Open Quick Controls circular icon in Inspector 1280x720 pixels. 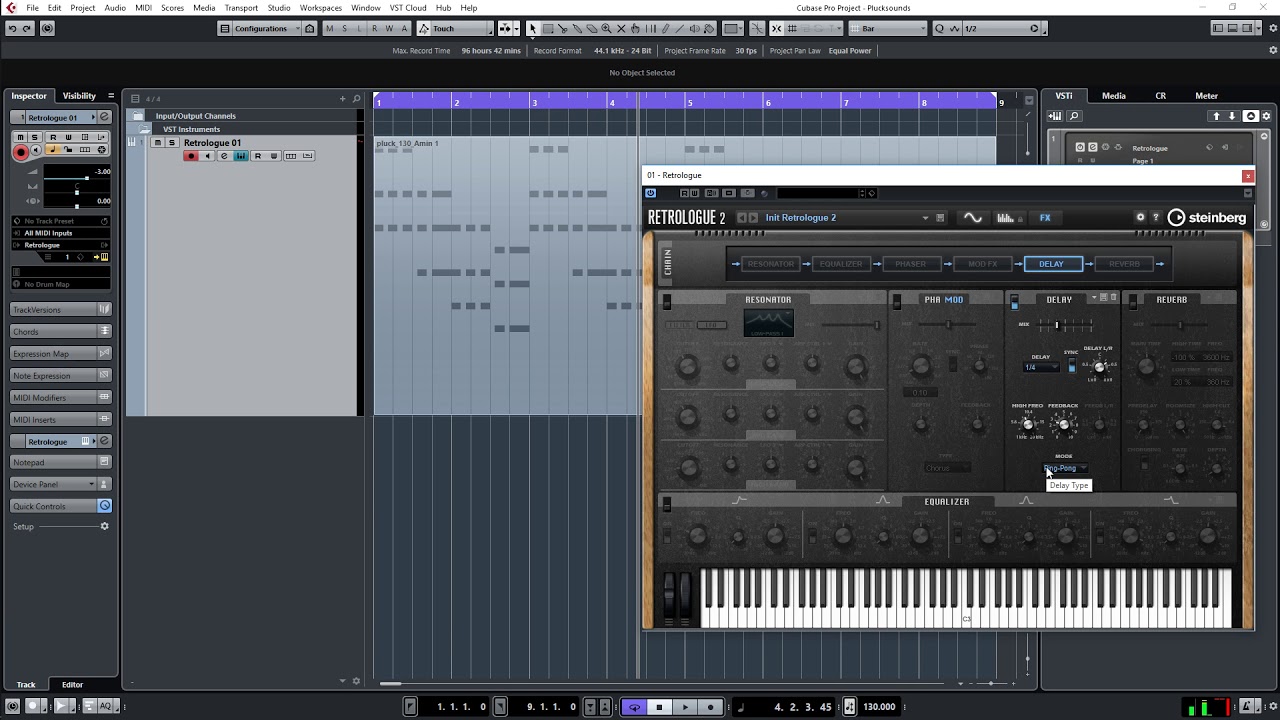104,506
